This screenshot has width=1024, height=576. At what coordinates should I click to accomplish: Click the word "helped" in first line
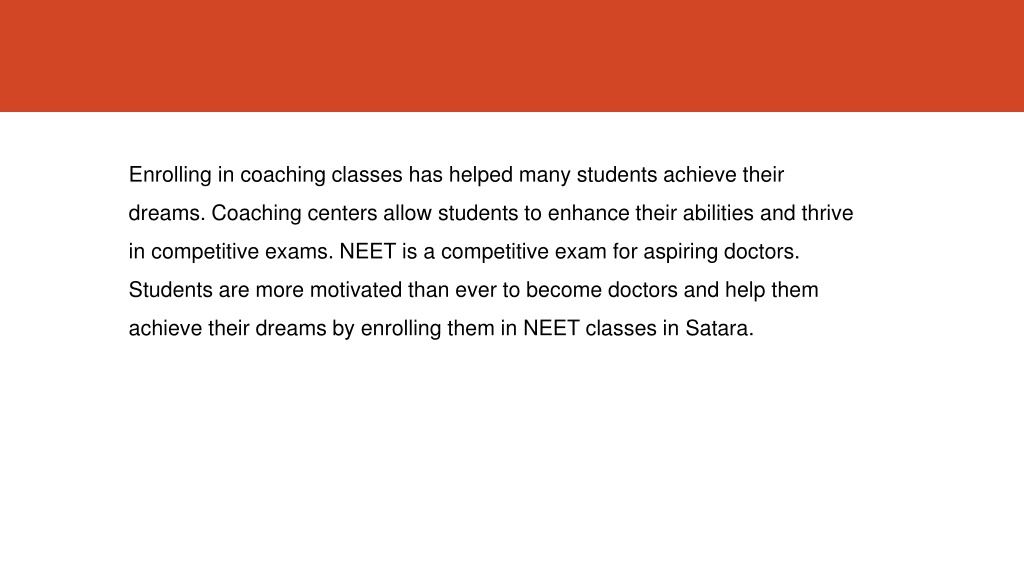pos(481,175)
